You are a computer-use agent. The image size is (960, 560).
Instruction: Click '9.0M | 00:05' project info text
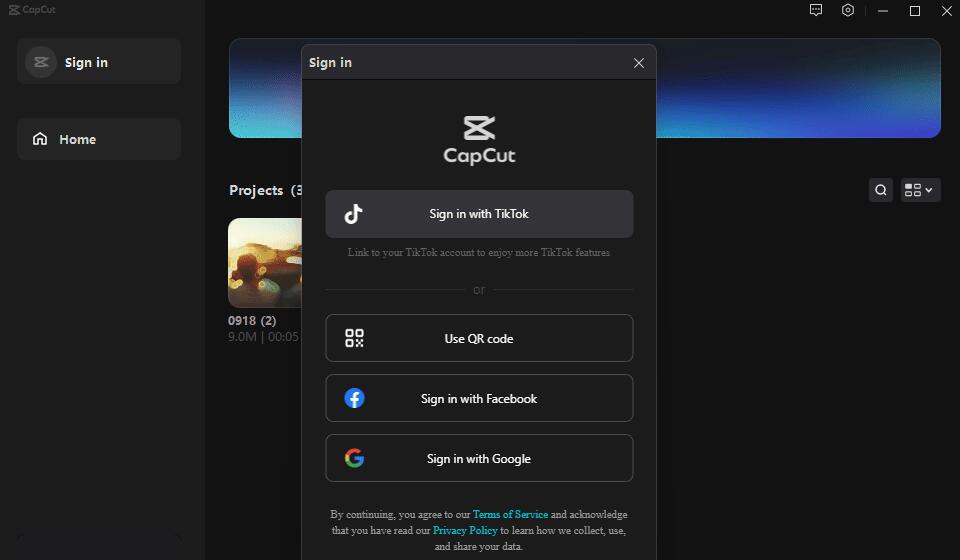[x=264, y=337]
